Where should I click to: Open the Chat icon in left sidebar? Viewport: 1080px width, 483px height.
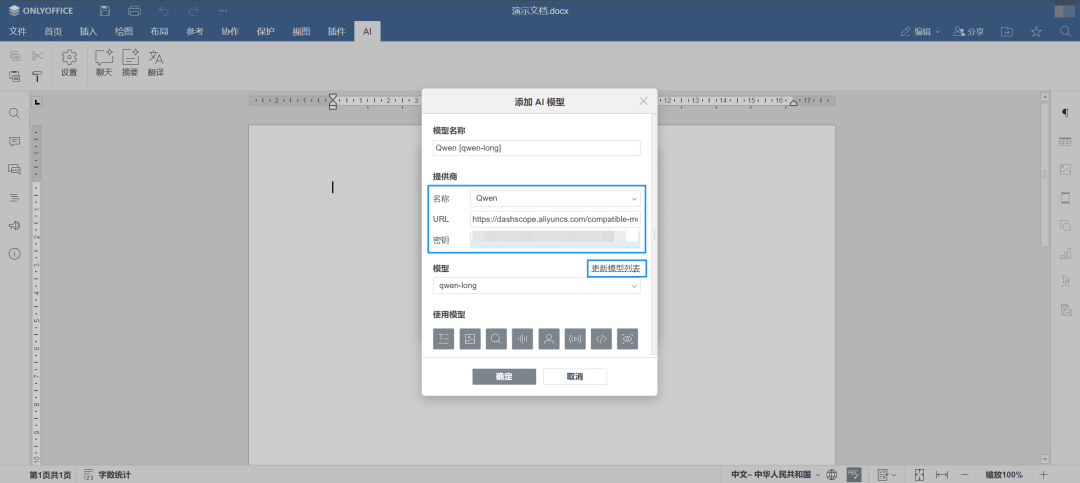tap(14, 169)
